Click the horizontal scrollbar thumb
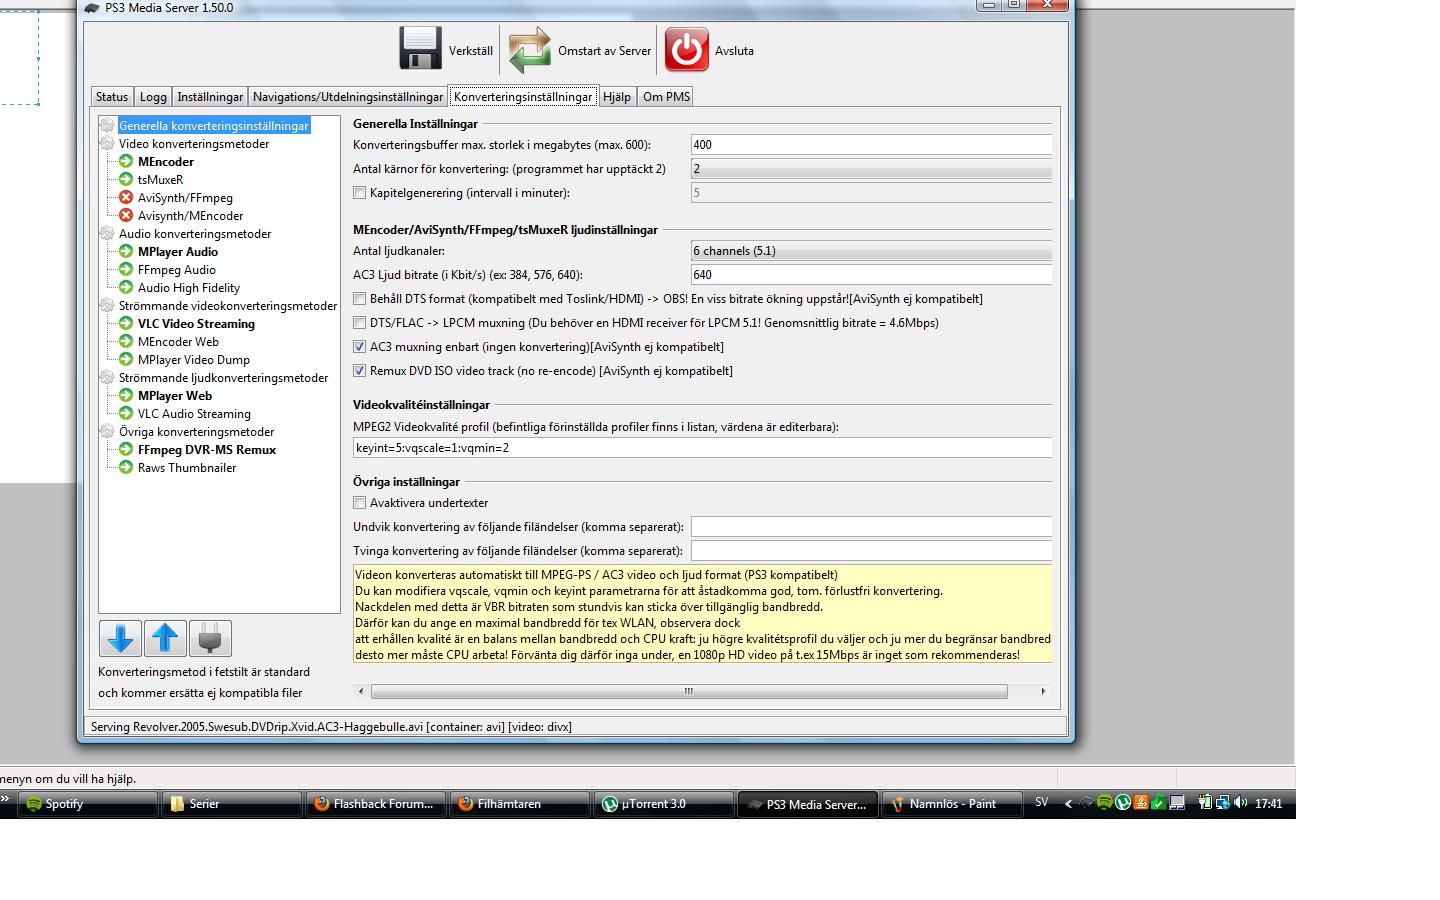 click(x=689, y=691)
